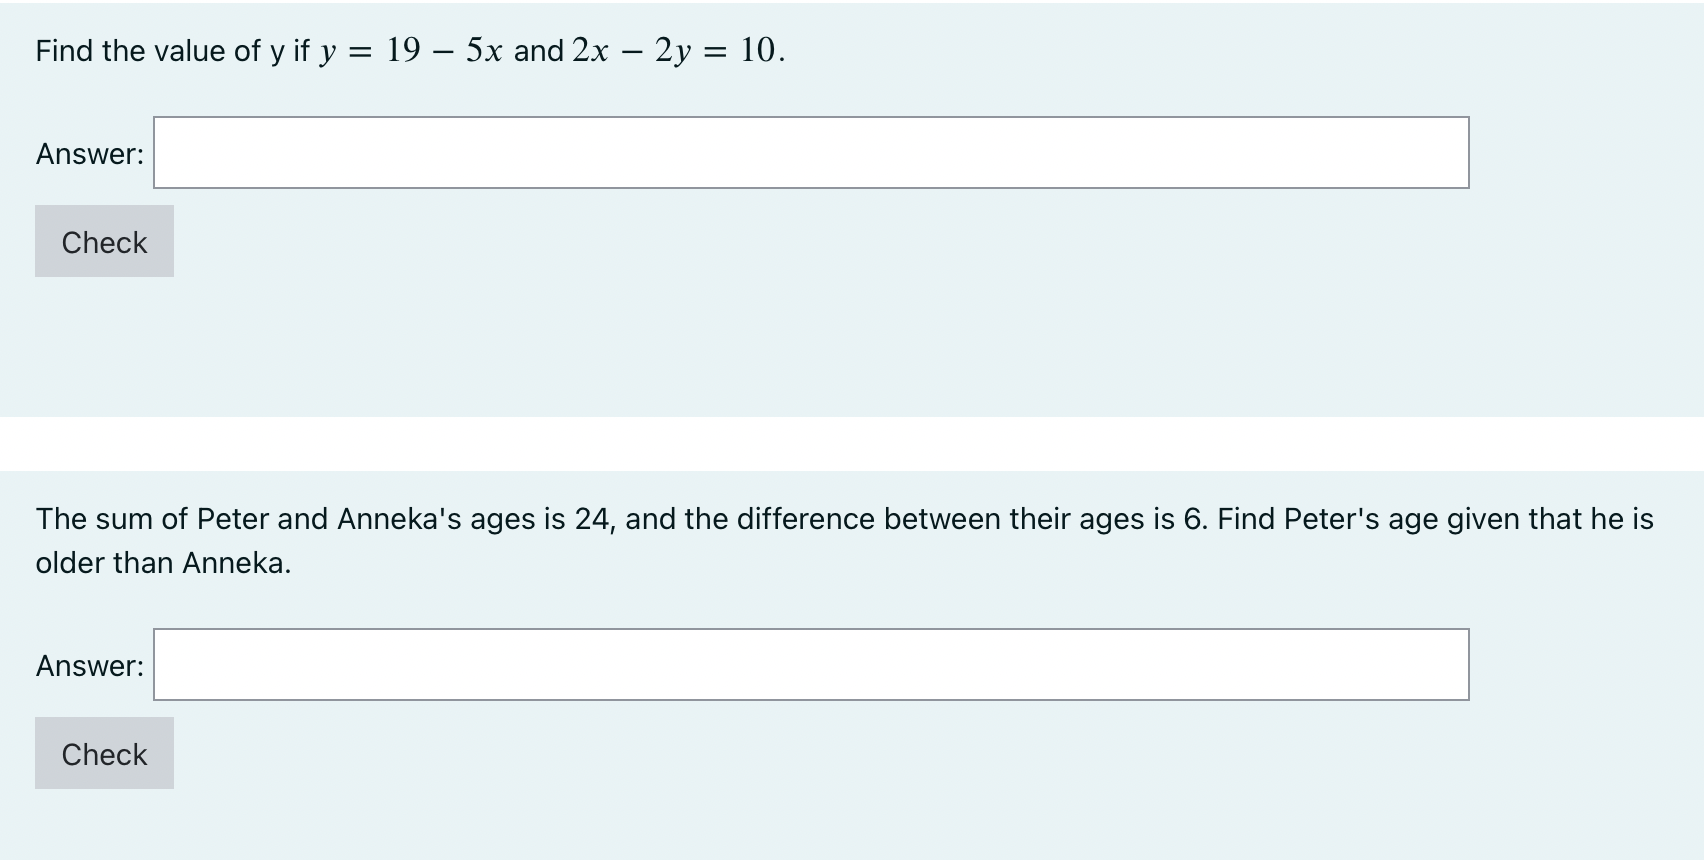1704x860 pixels.
Task: Select the ages word problem text
Action: point(700,519)
